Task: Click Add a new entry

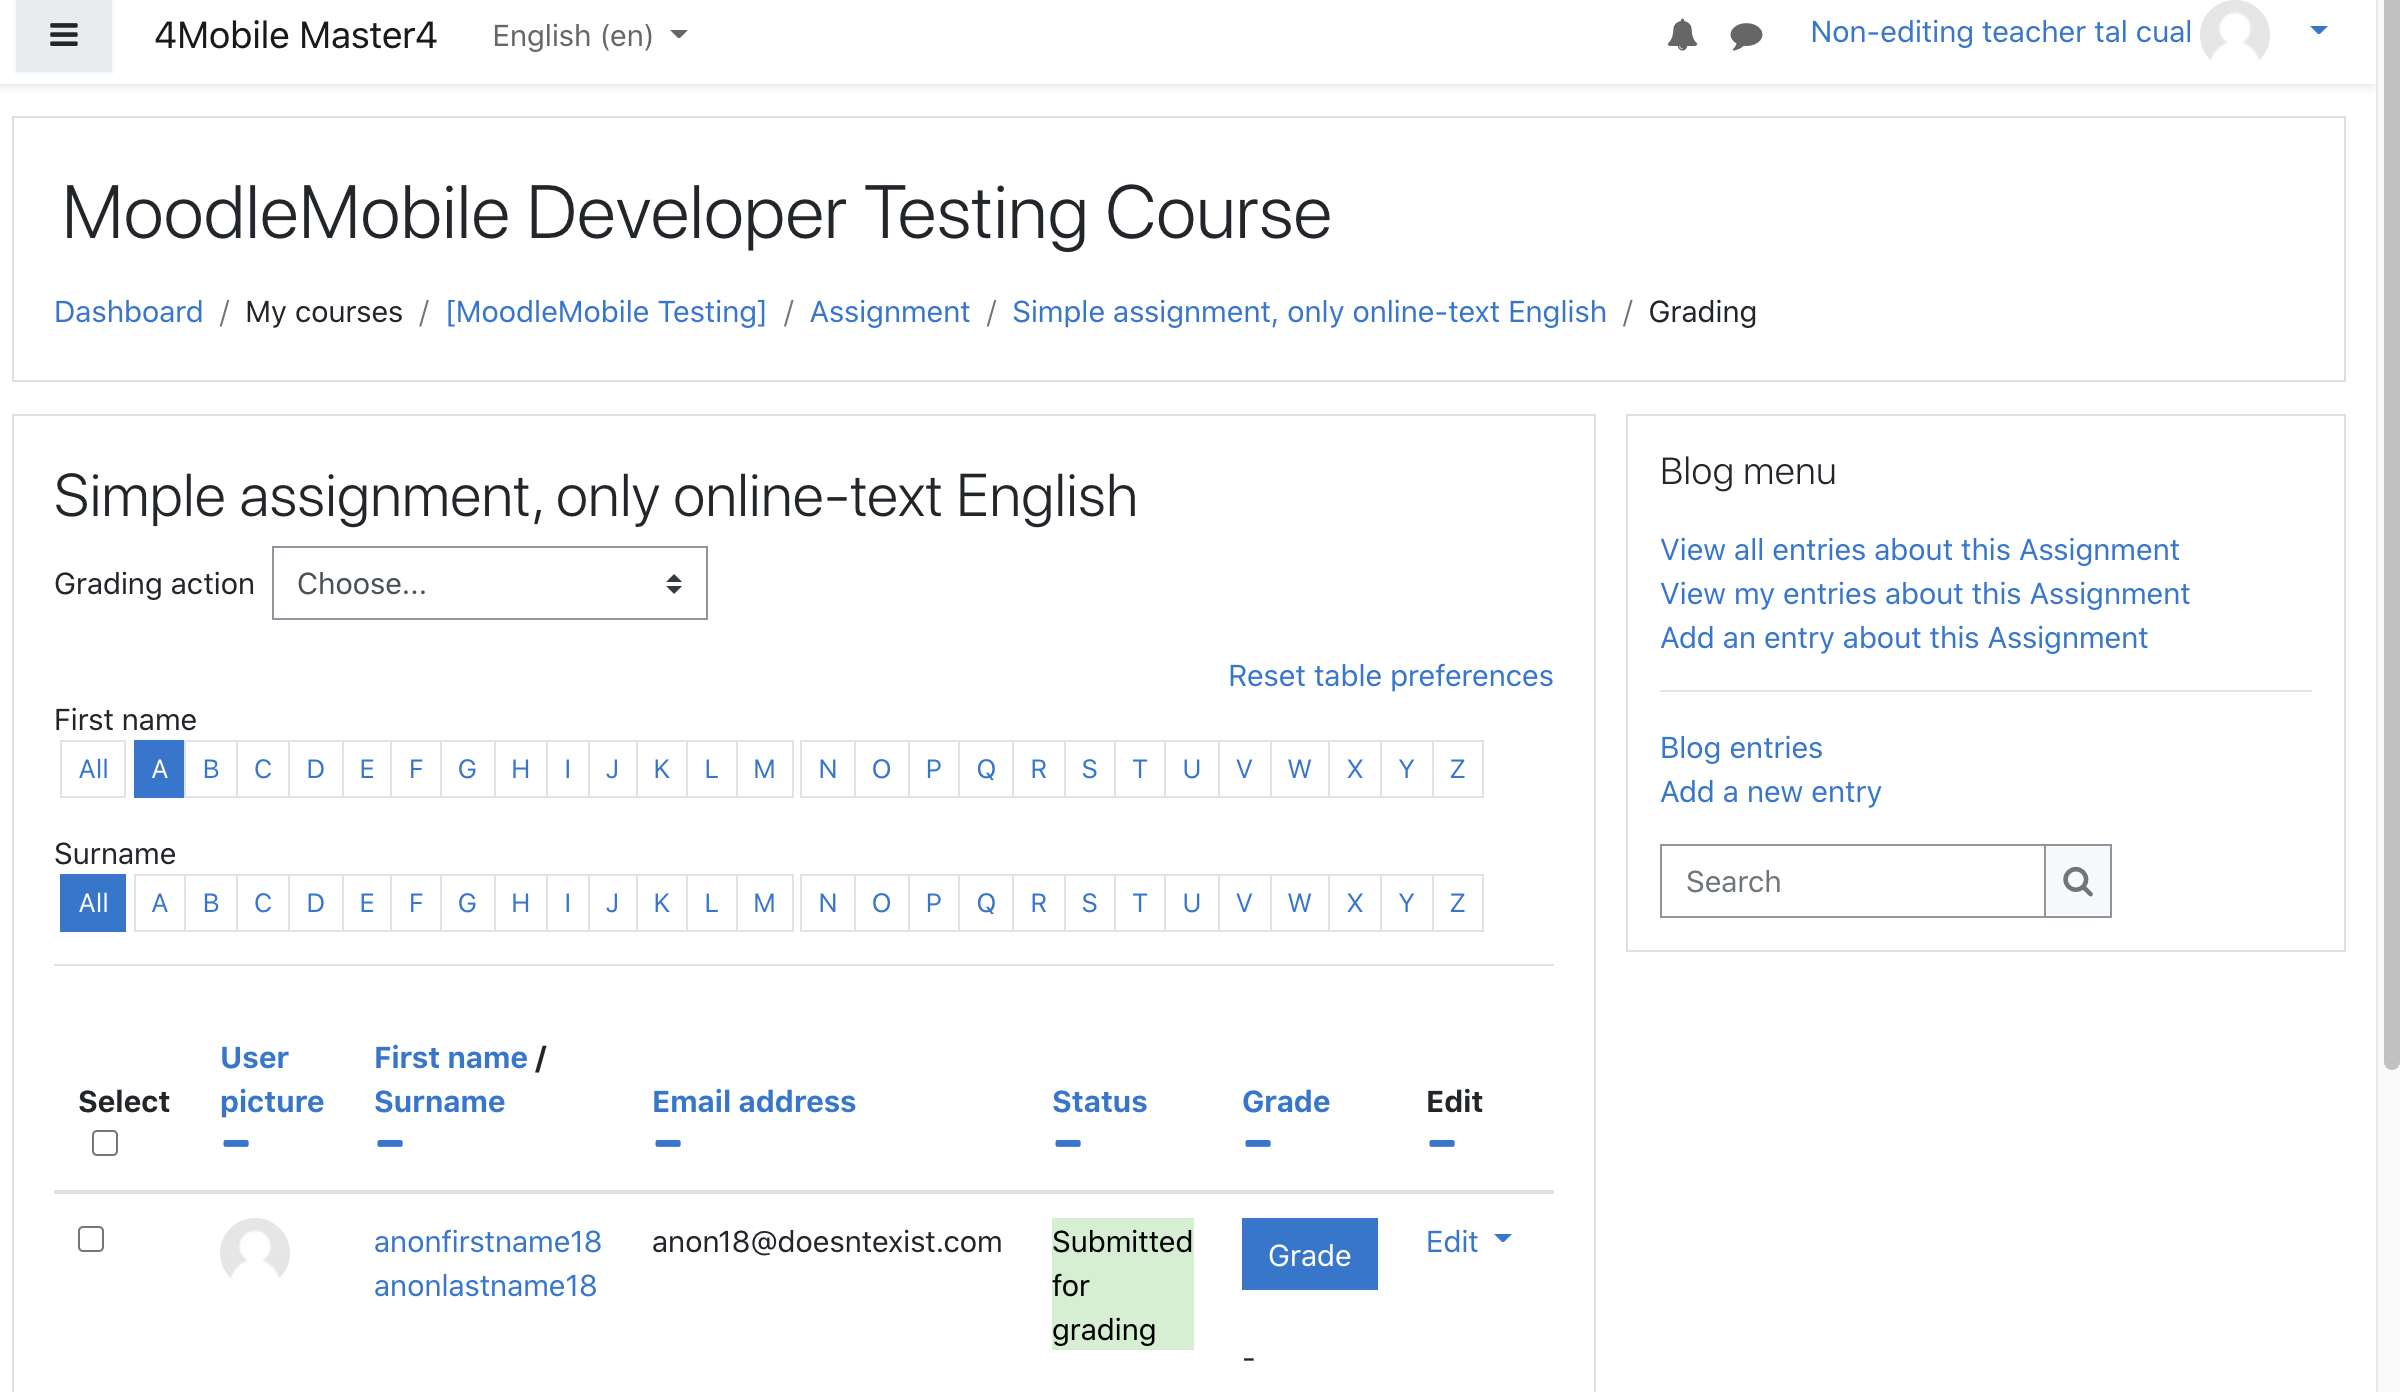Action: point(1771,792)
